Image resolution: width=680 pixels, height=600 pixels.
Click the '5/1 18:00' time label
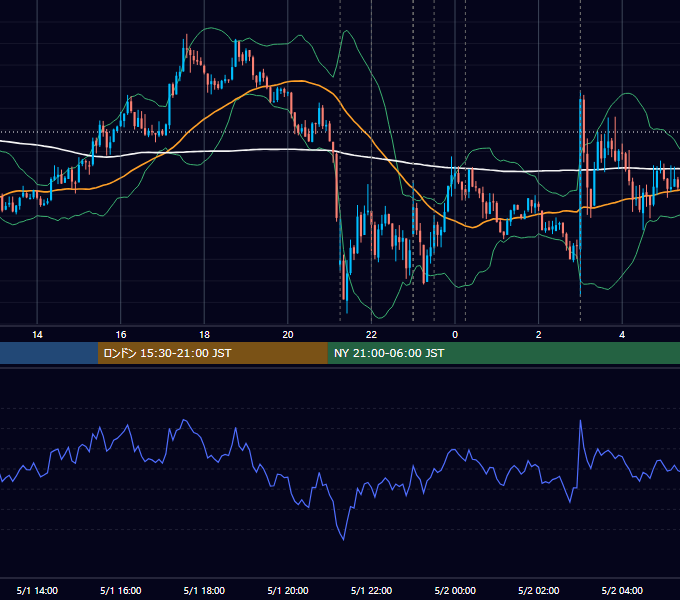(204, 590)
